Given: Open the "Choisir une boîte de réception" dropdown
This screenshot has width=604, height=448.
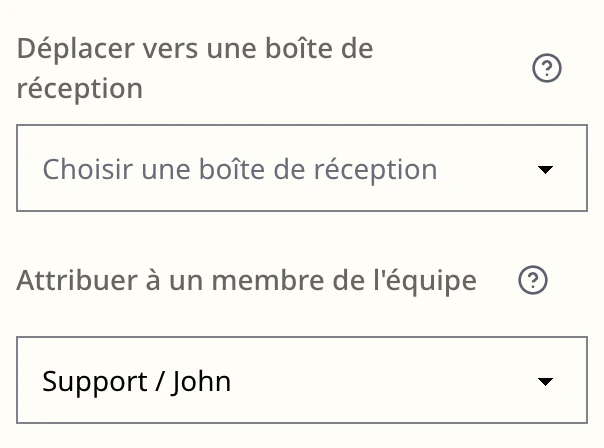Looking at the screenshot, I should tap(302, 168).
